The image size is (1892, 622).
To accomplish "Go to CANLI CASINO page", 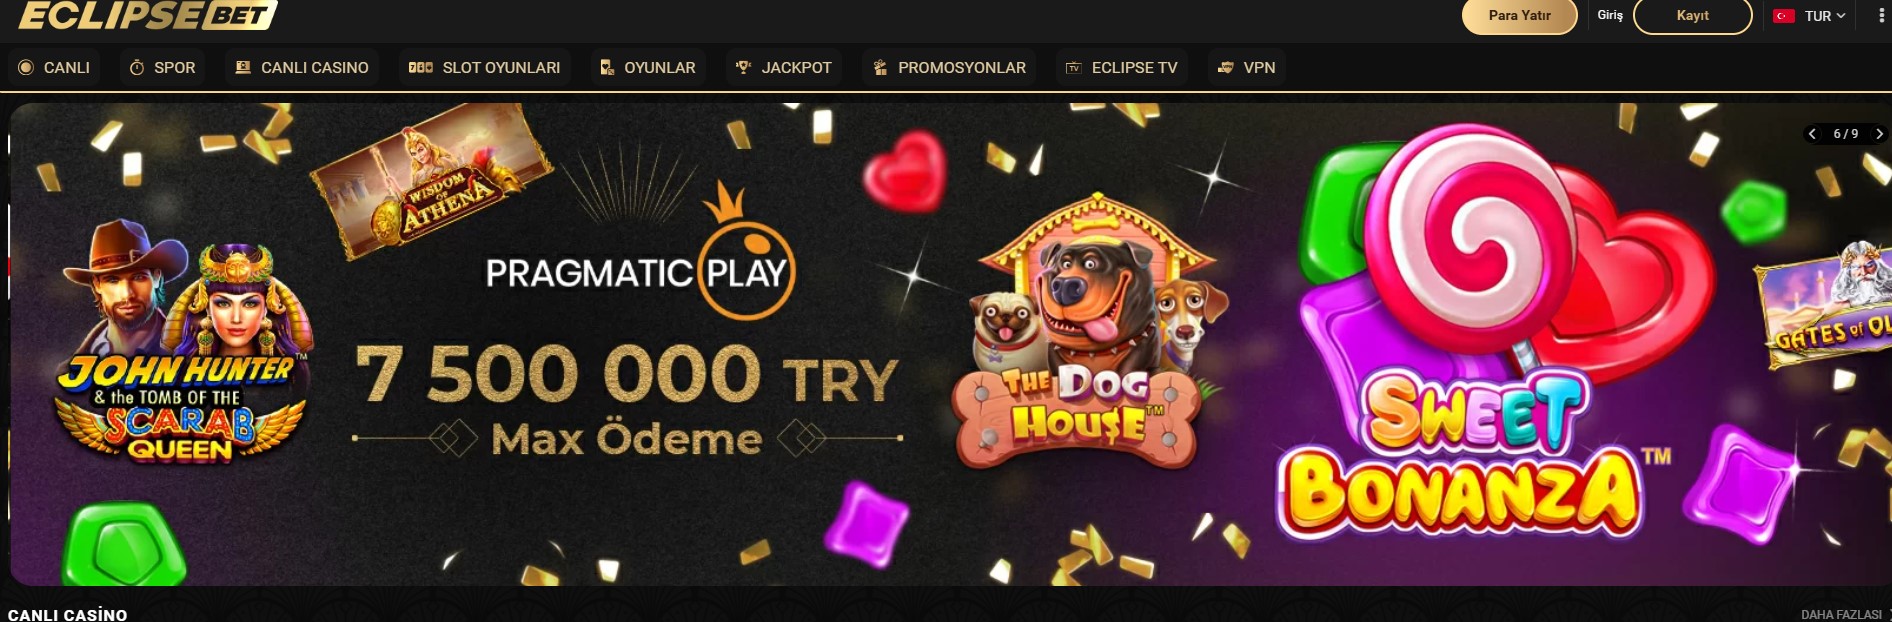I will [x=302, y=67].
